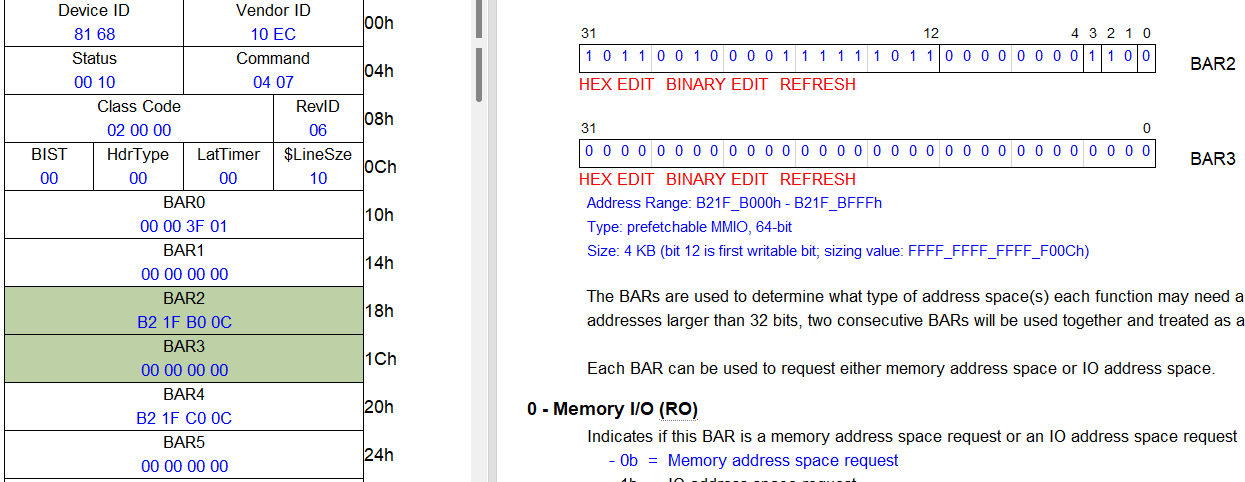Screen dimensions: 1245x482
Task: Click bit 3 cell of the BAR2 field
Action: click(1093, 57)
